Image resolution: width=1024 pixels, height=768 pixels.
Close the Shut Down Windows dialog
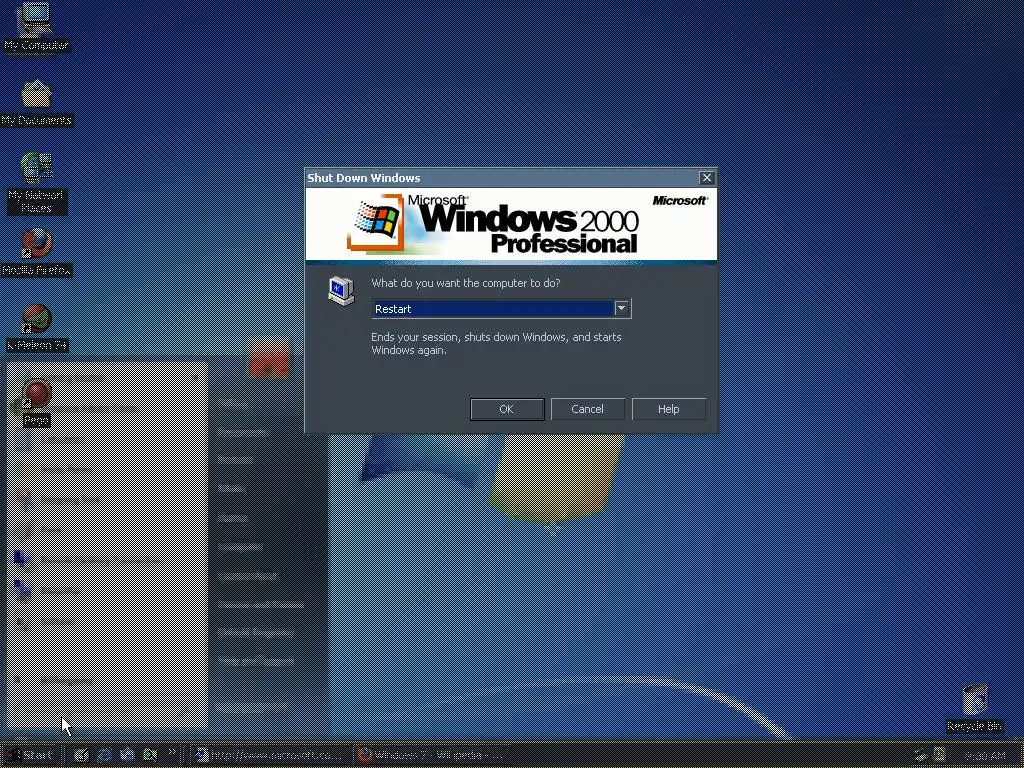coord(707,178)
